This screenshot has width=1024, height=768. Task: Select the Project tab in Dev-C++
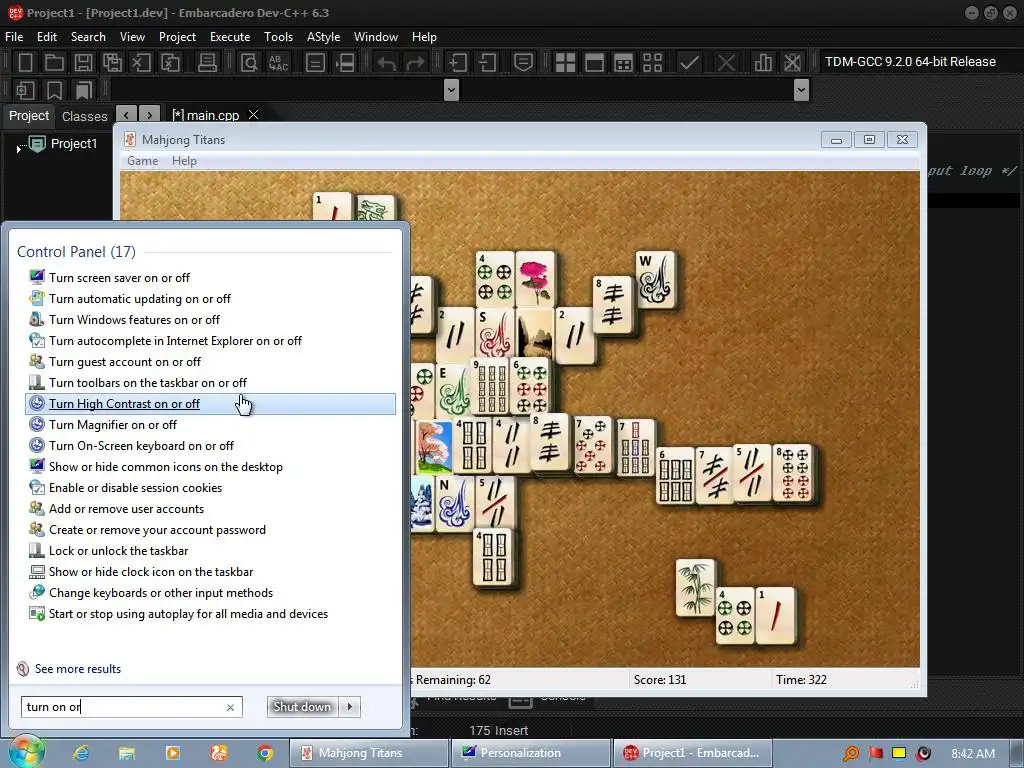click(x=29, y=116)
